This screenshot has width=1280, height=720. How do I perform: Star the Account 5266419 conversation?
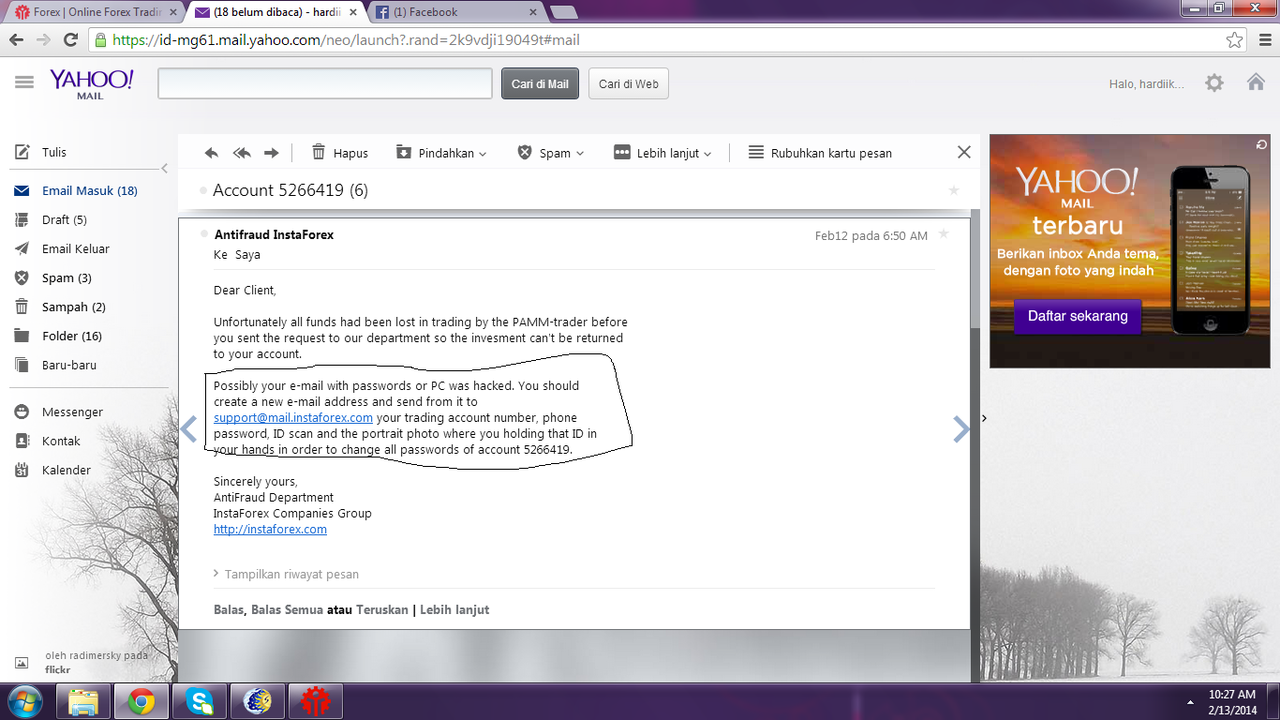click(x=953, y=190)
